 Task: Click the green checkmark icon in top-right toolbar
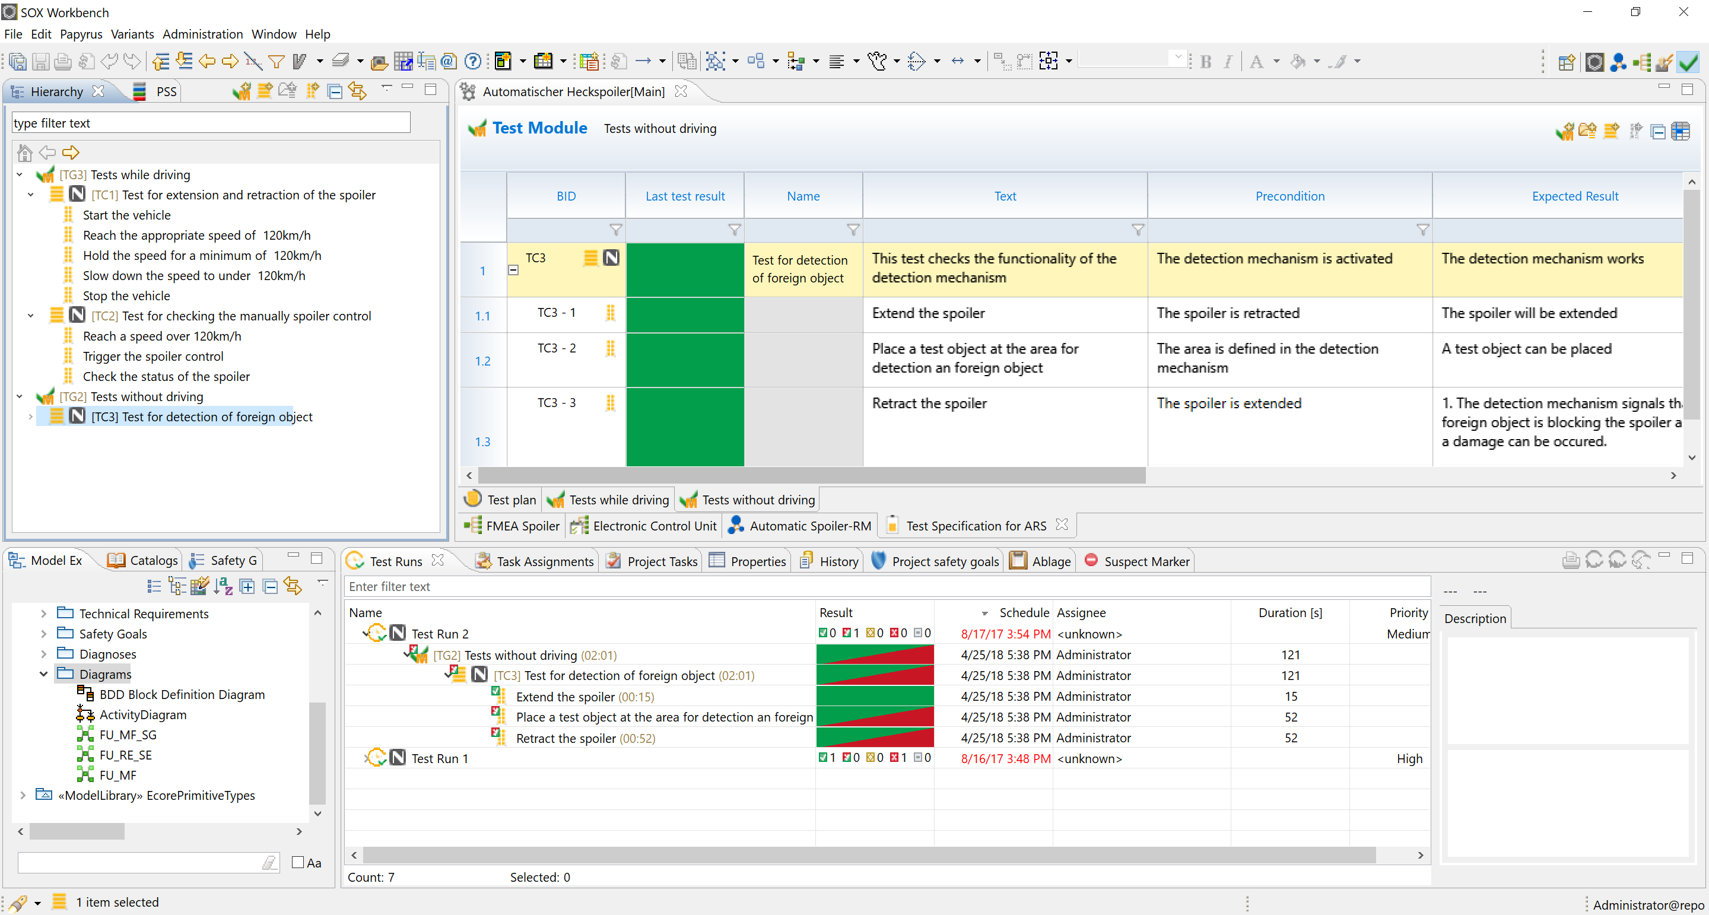1688,62
